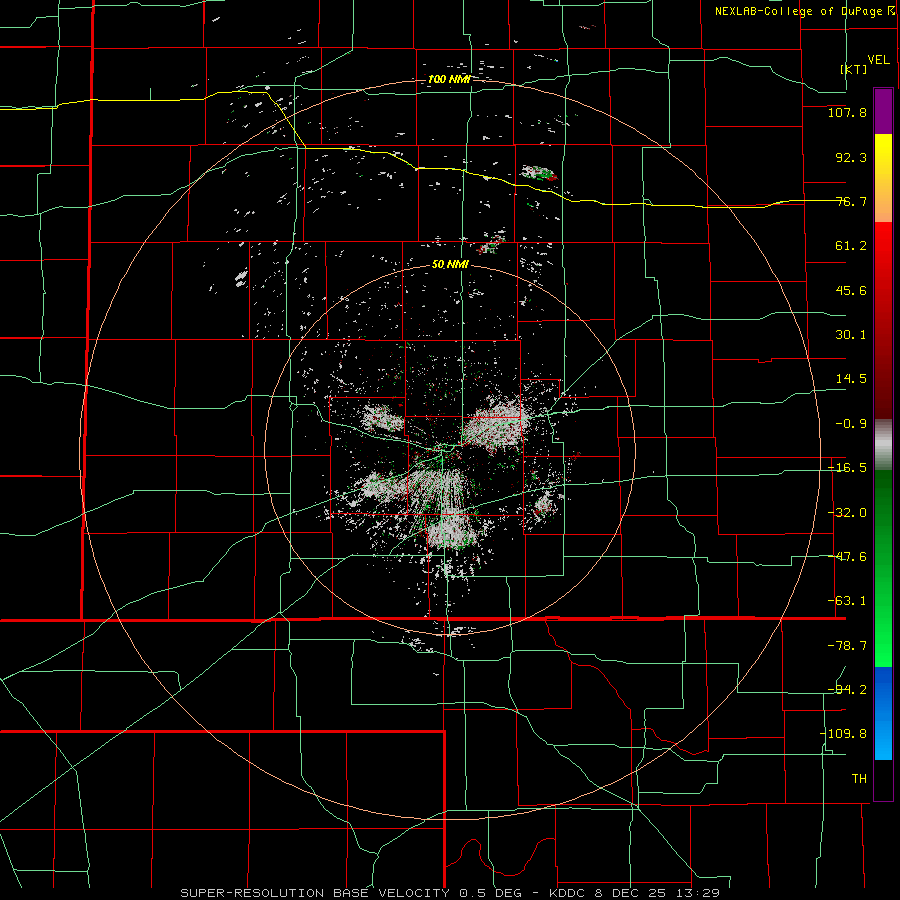The image size is (900, 900).
Task: Pick the blue segment of the color bar
Action: coord(883,713)
